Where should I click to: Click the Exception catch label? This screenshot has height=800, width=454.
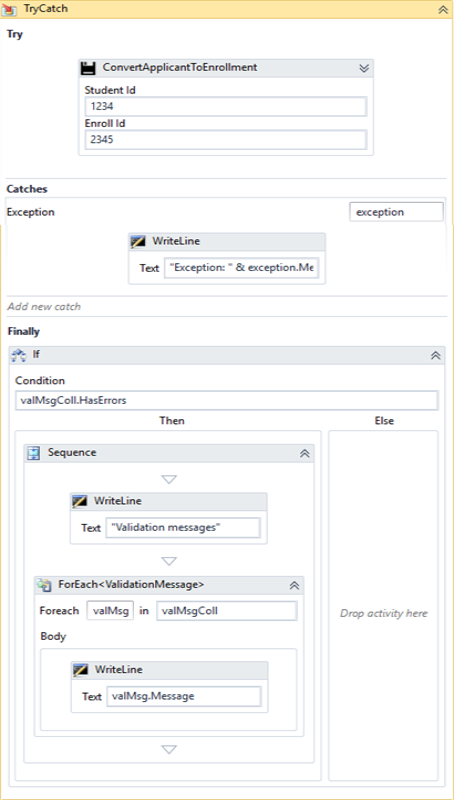pos(31,212)
